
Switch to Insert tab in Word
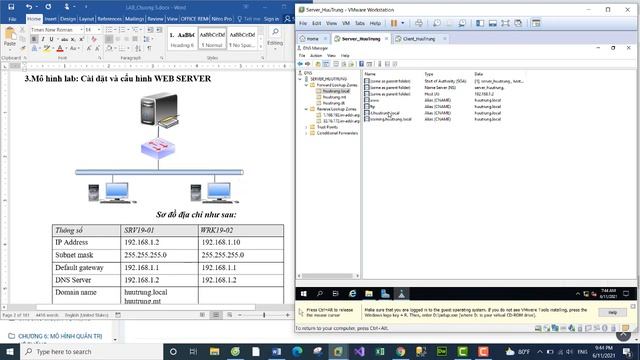51,19
